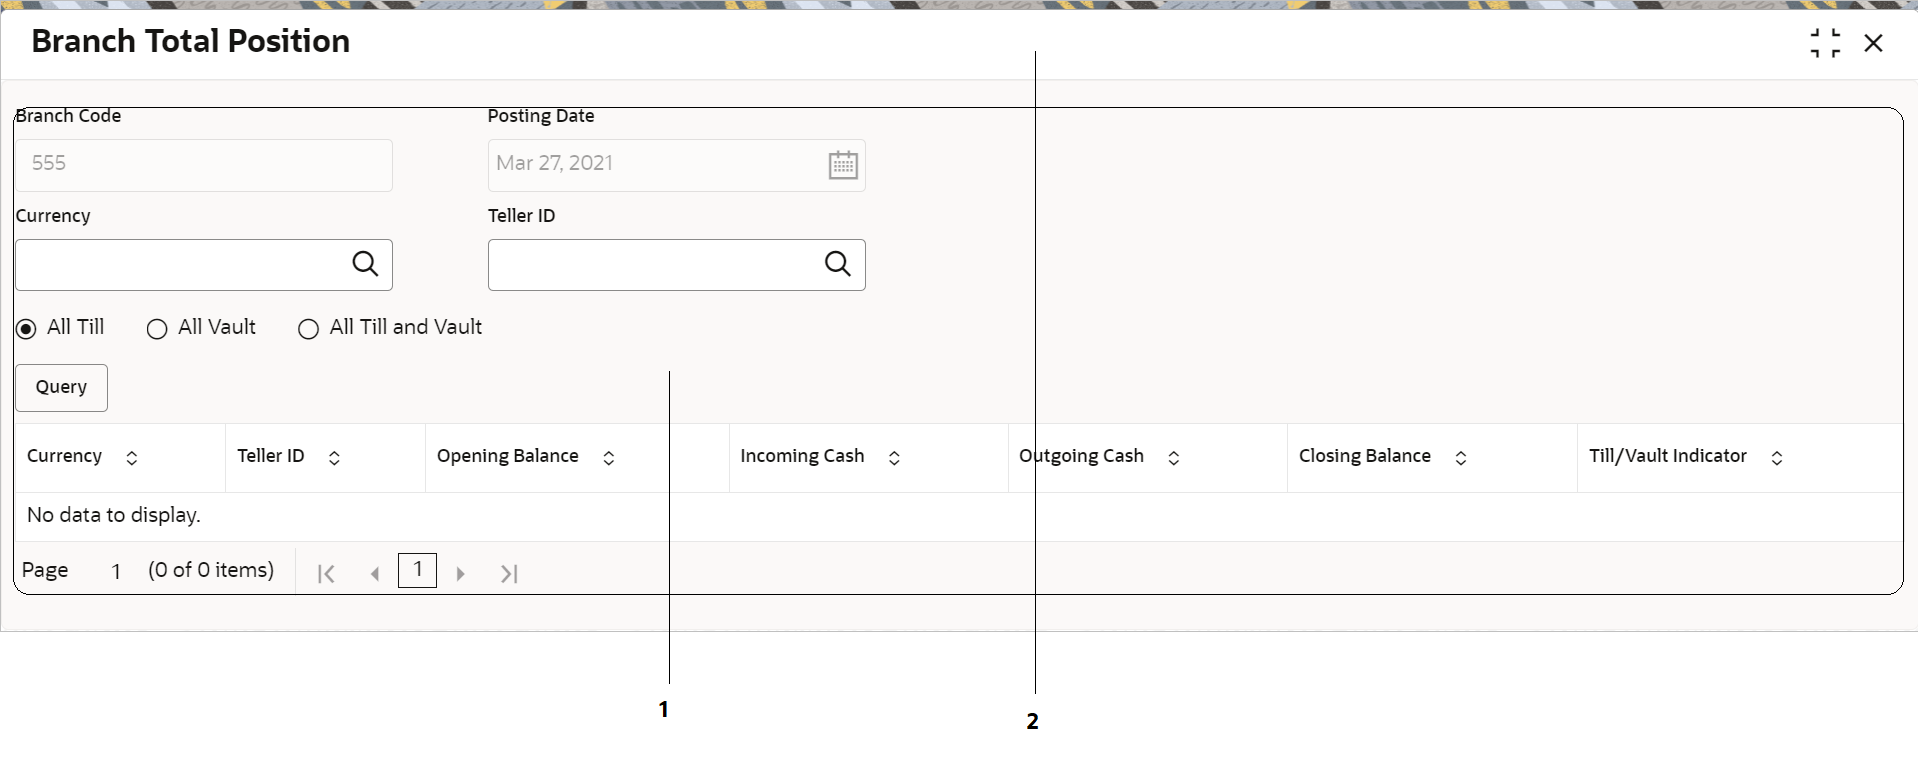
Task: Close the Branch Total Position dialog
Action: [x=1873, y=43]
